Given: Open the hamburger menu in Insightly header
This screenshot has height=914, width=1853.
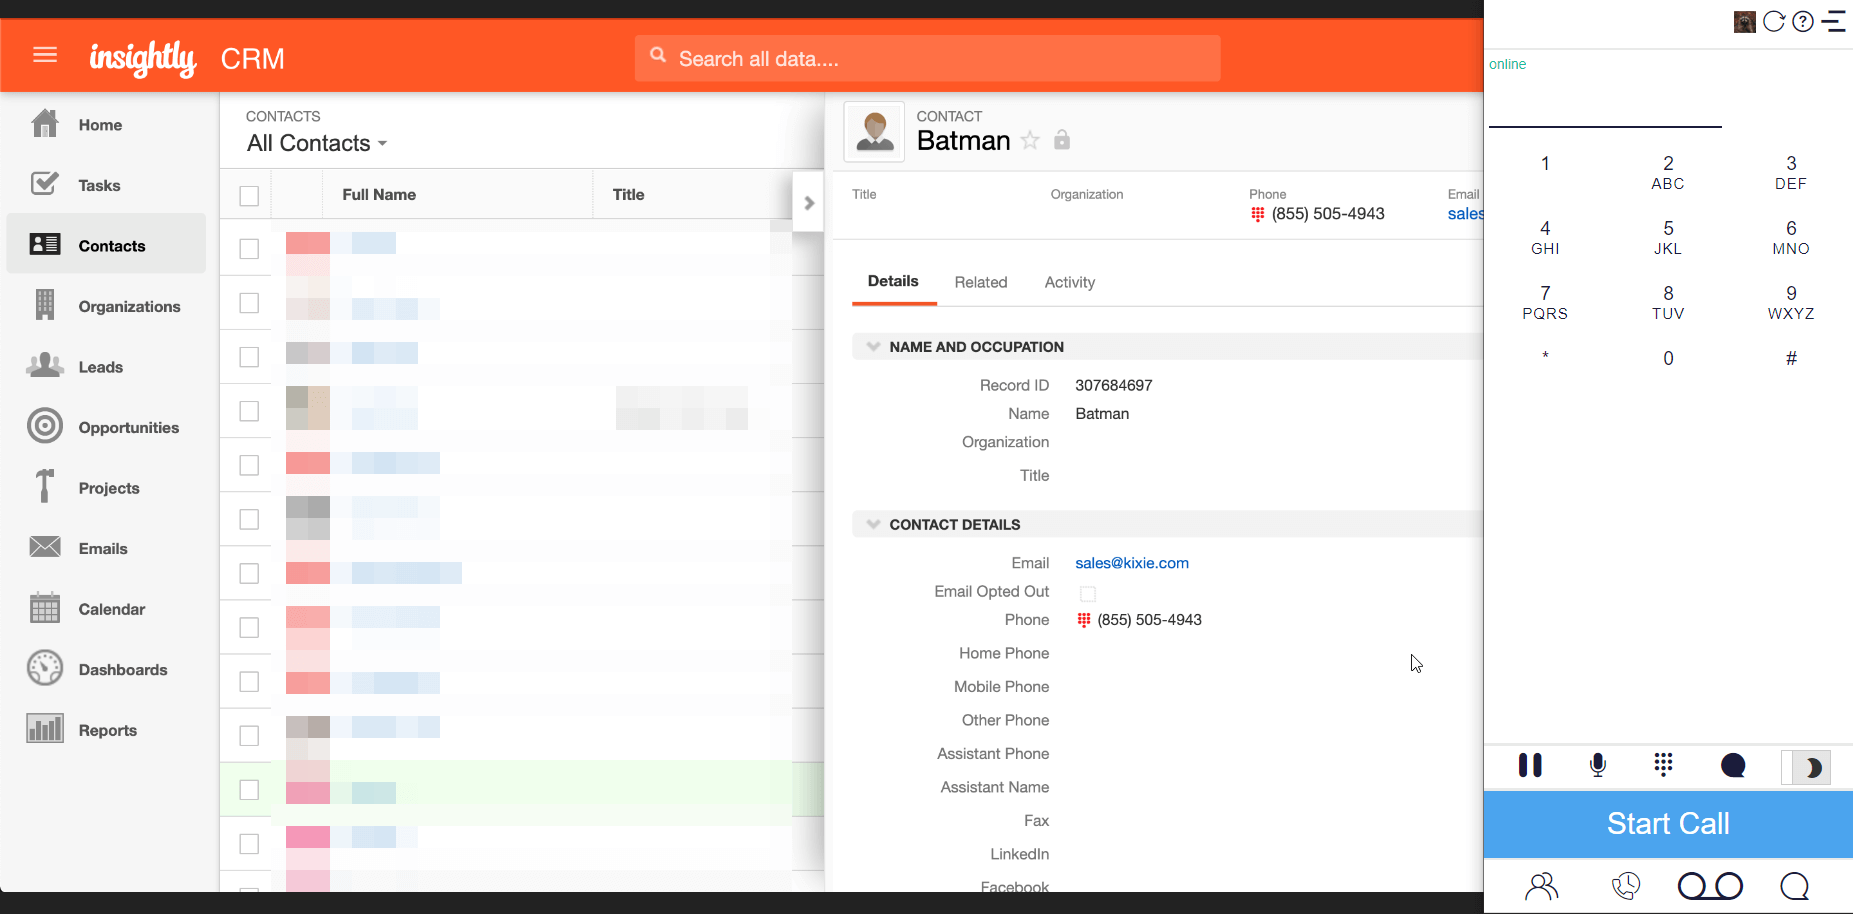Looking at the screenshot, I should [x=45, y=55].
